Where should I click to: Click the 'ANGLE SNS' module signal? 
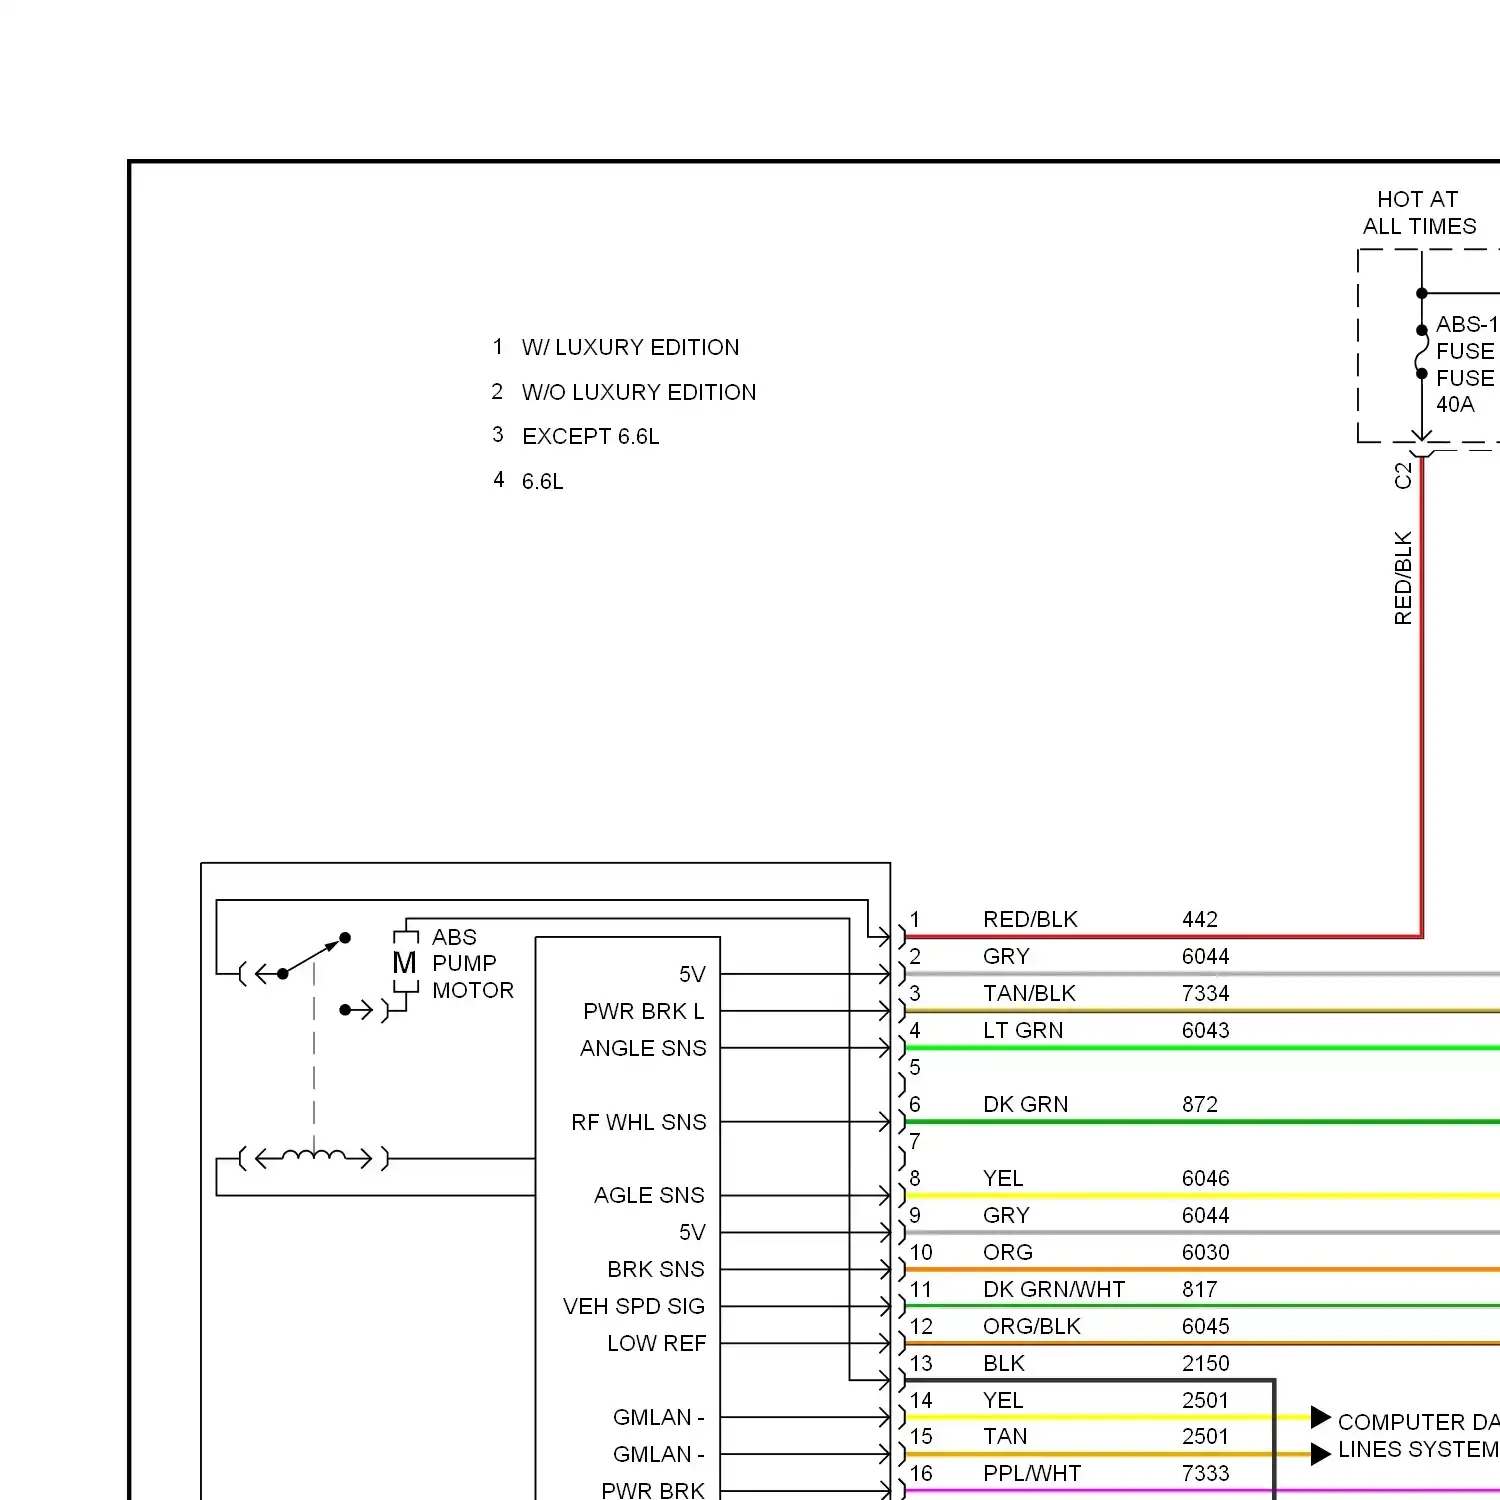[x=643, y=1048]
